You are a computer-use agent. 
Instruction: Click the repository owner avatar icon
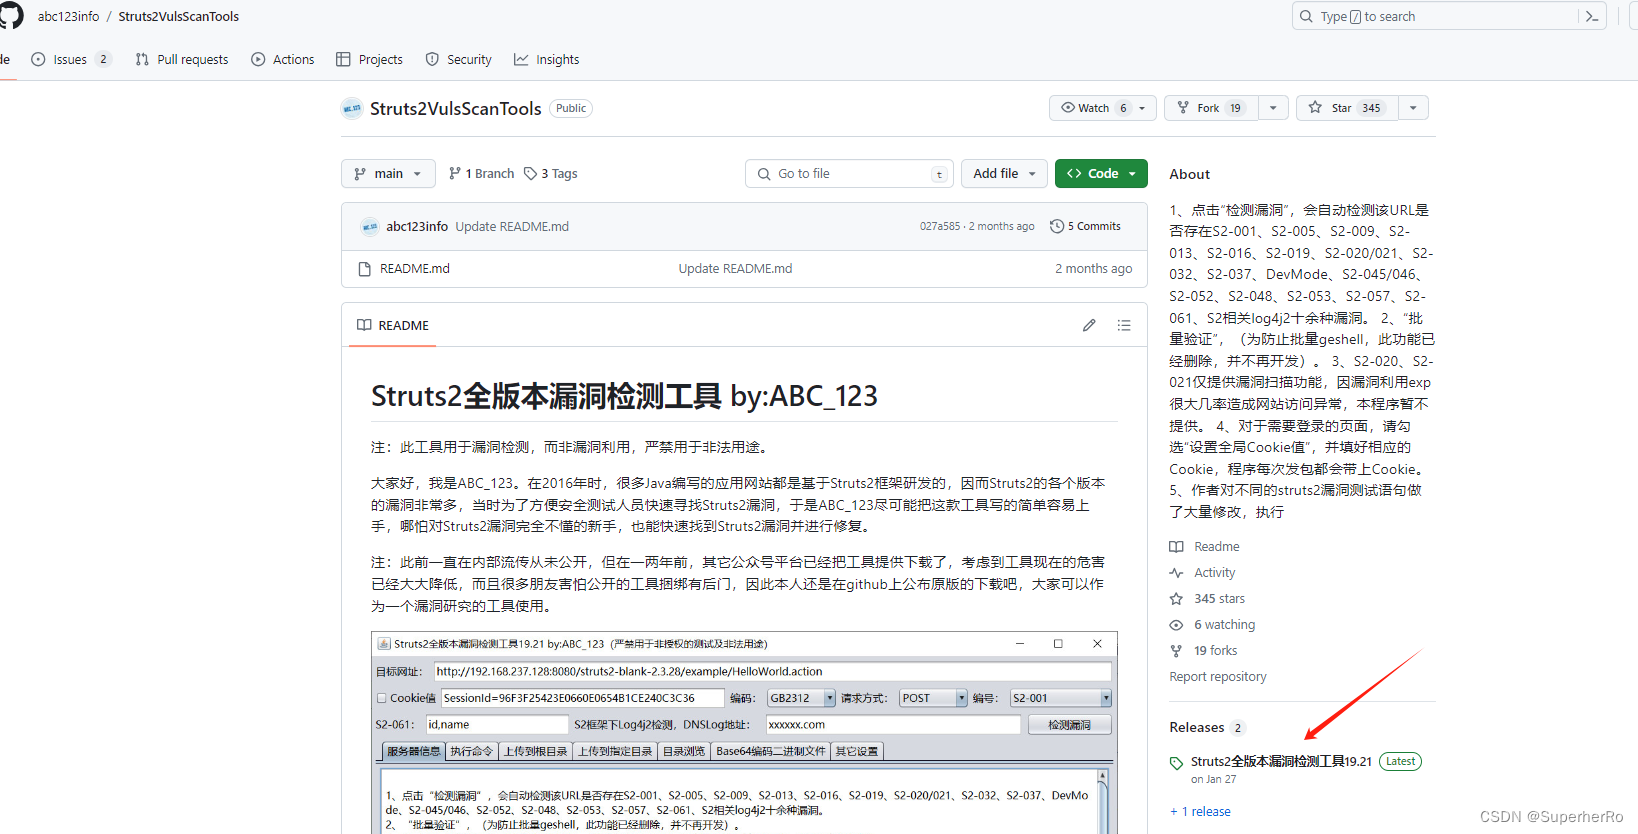tap(352, 108)
